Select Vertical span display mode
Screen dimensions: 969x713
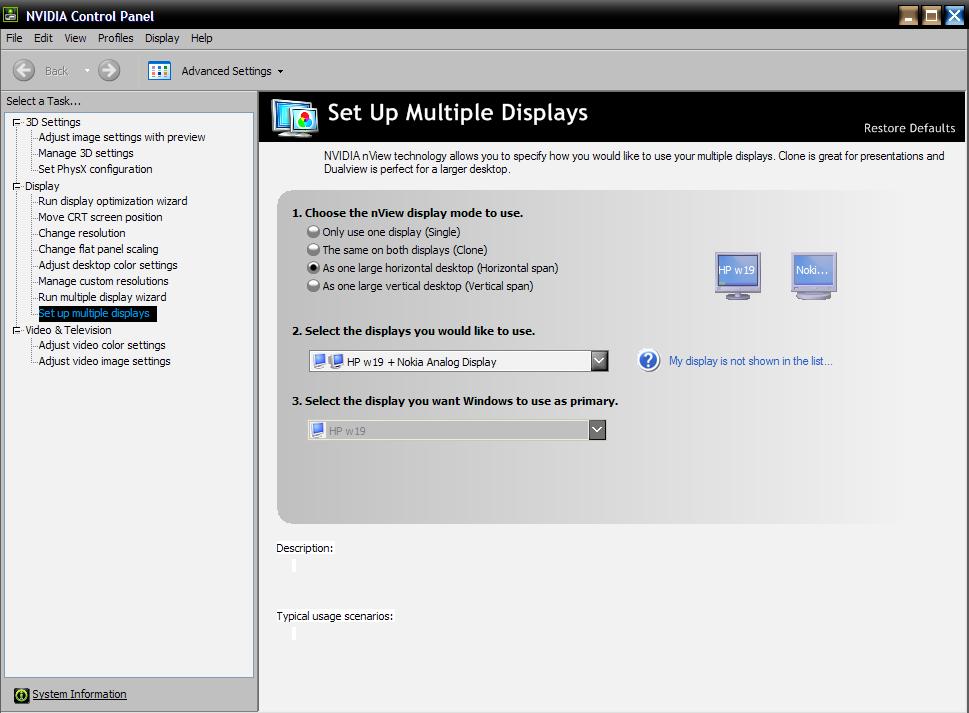313,285
